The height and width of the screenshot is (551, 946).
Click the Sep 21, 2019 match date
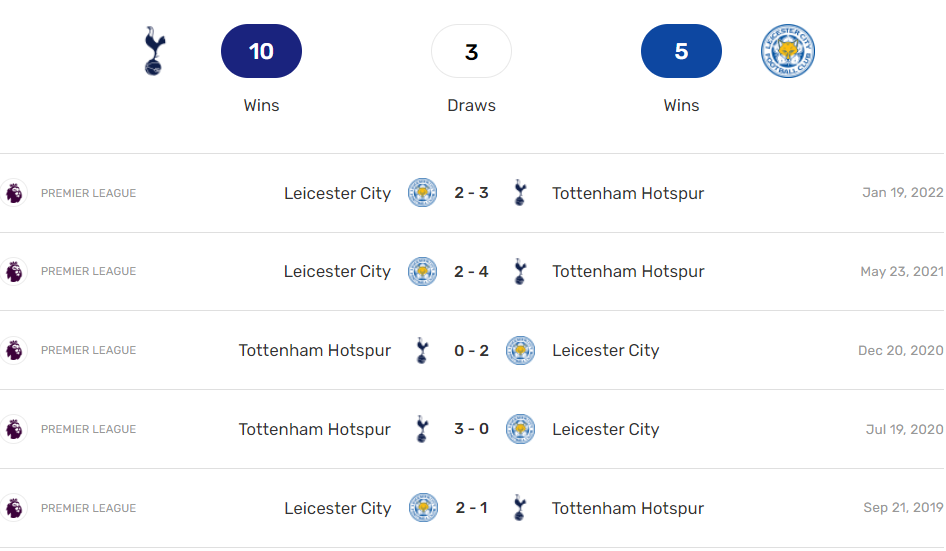pos(903,508)
